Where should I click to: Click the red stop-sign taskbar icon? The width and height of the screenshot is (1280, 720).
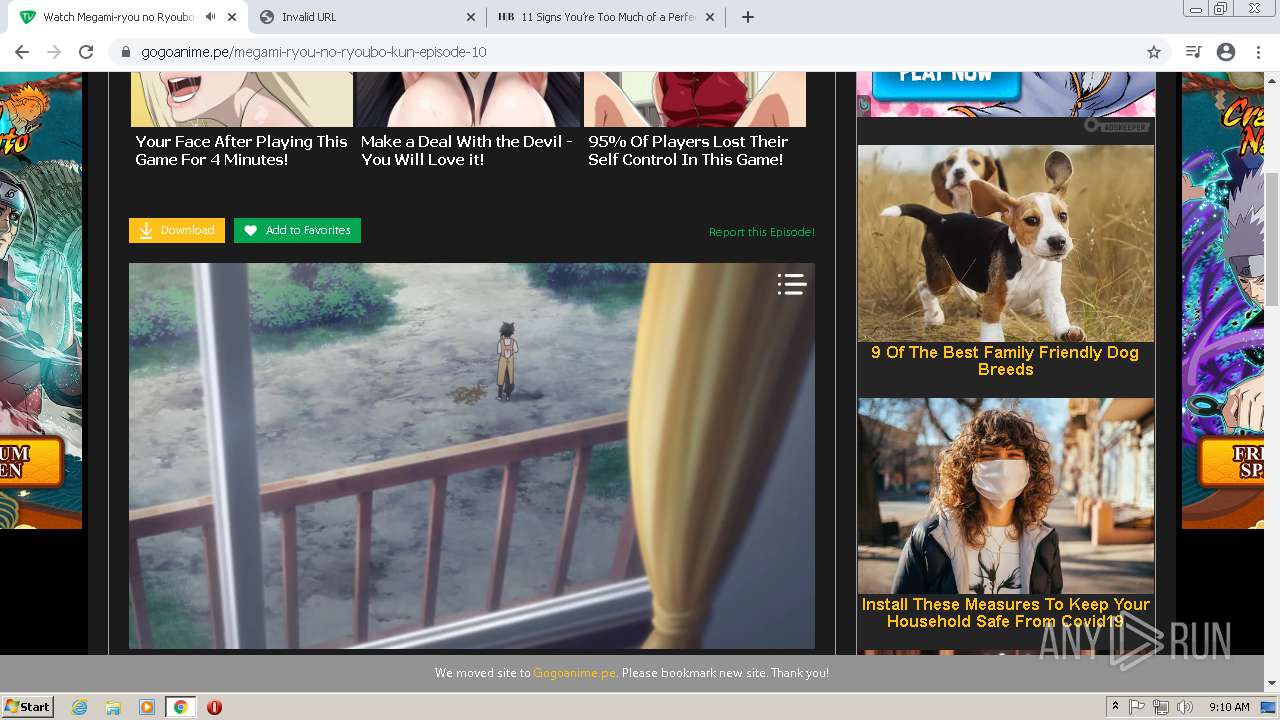coord(214,707)
